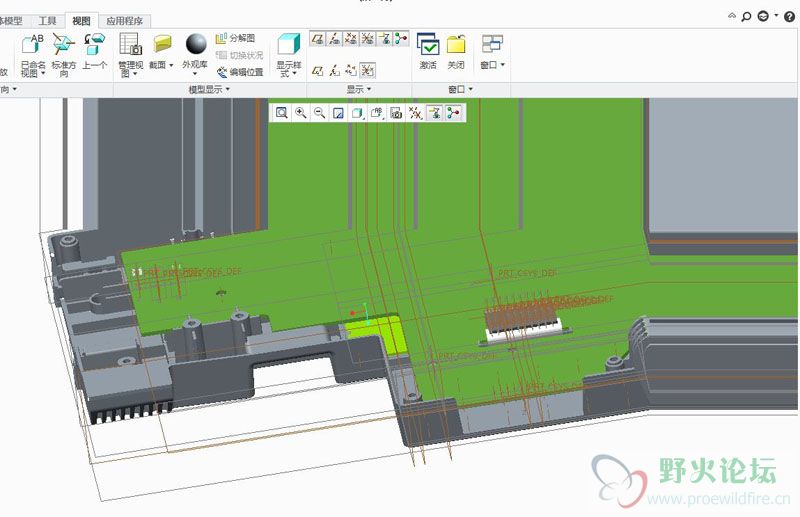
Task: Open datum display filters in graphics toolbar
Action: point(415,113)
